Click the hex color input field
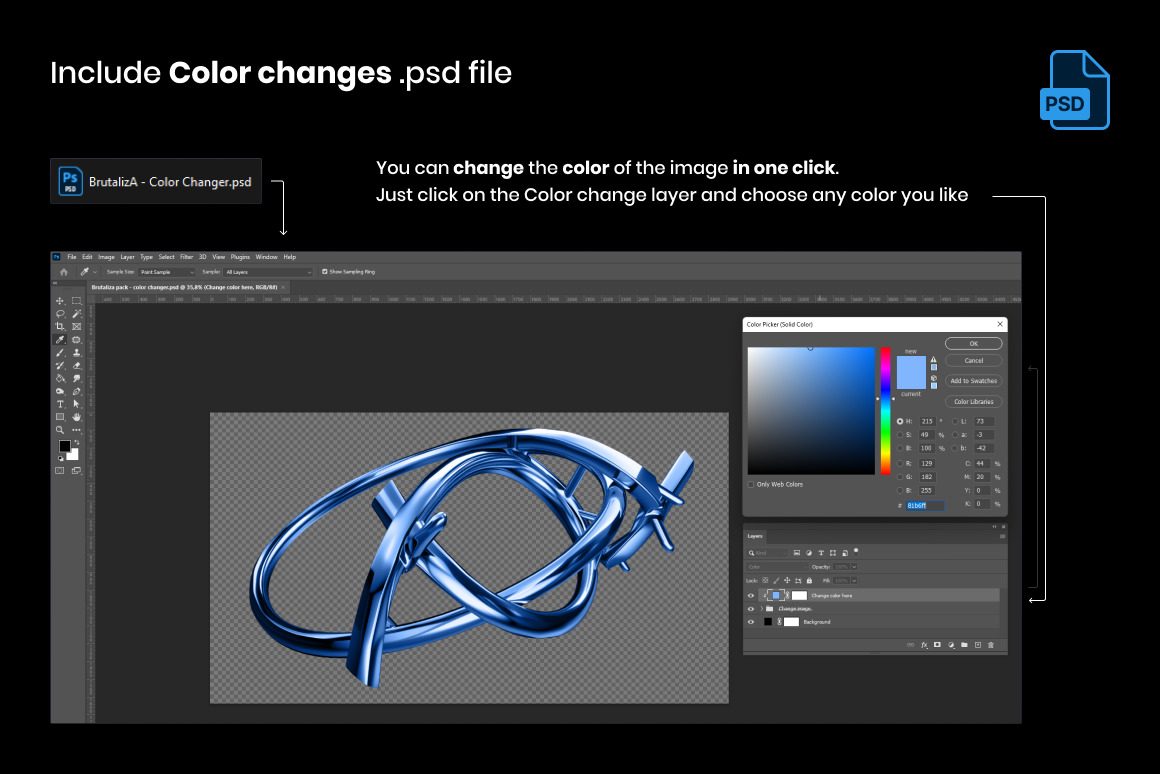The height and width of the screenshot is (774, 1160). (x=925, y=505)
